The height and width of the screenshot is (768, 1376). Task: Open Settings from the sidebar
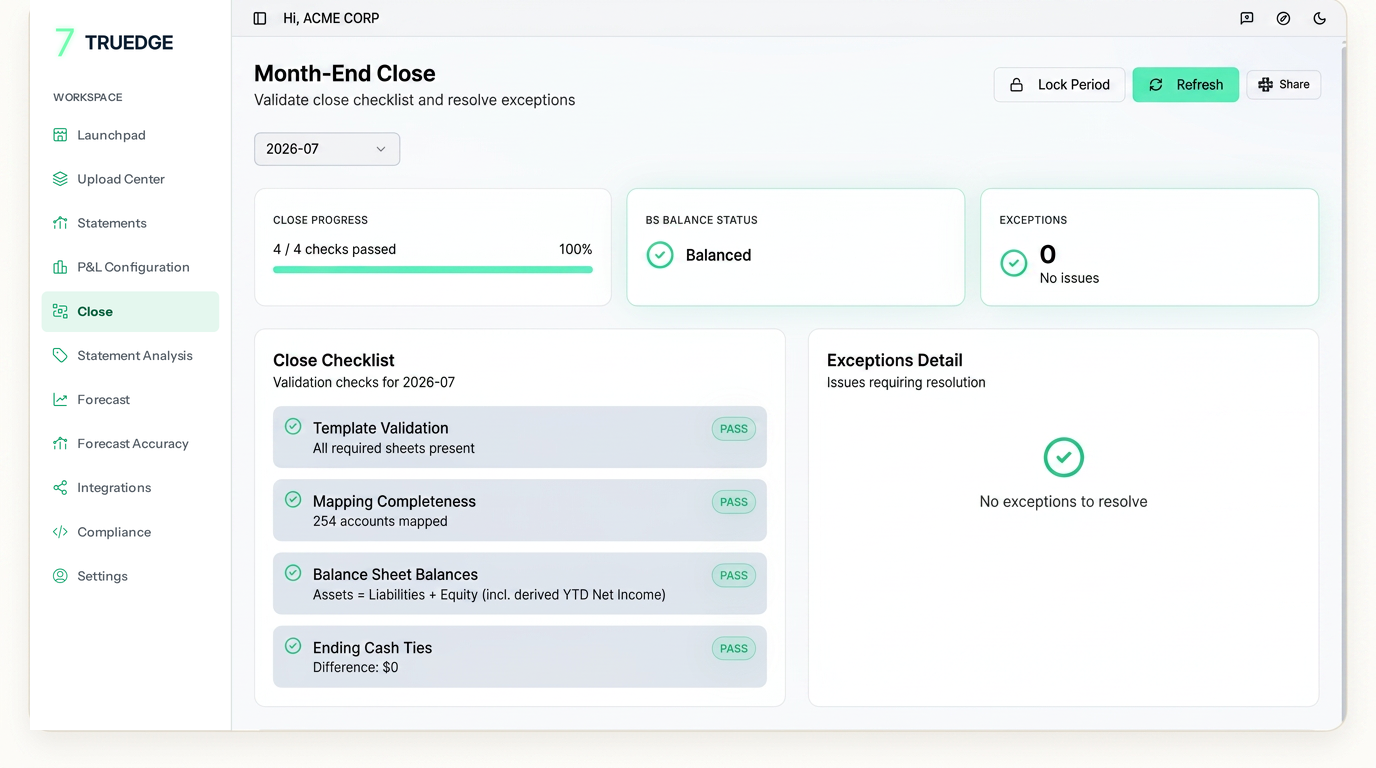click(x=130, y=576)
